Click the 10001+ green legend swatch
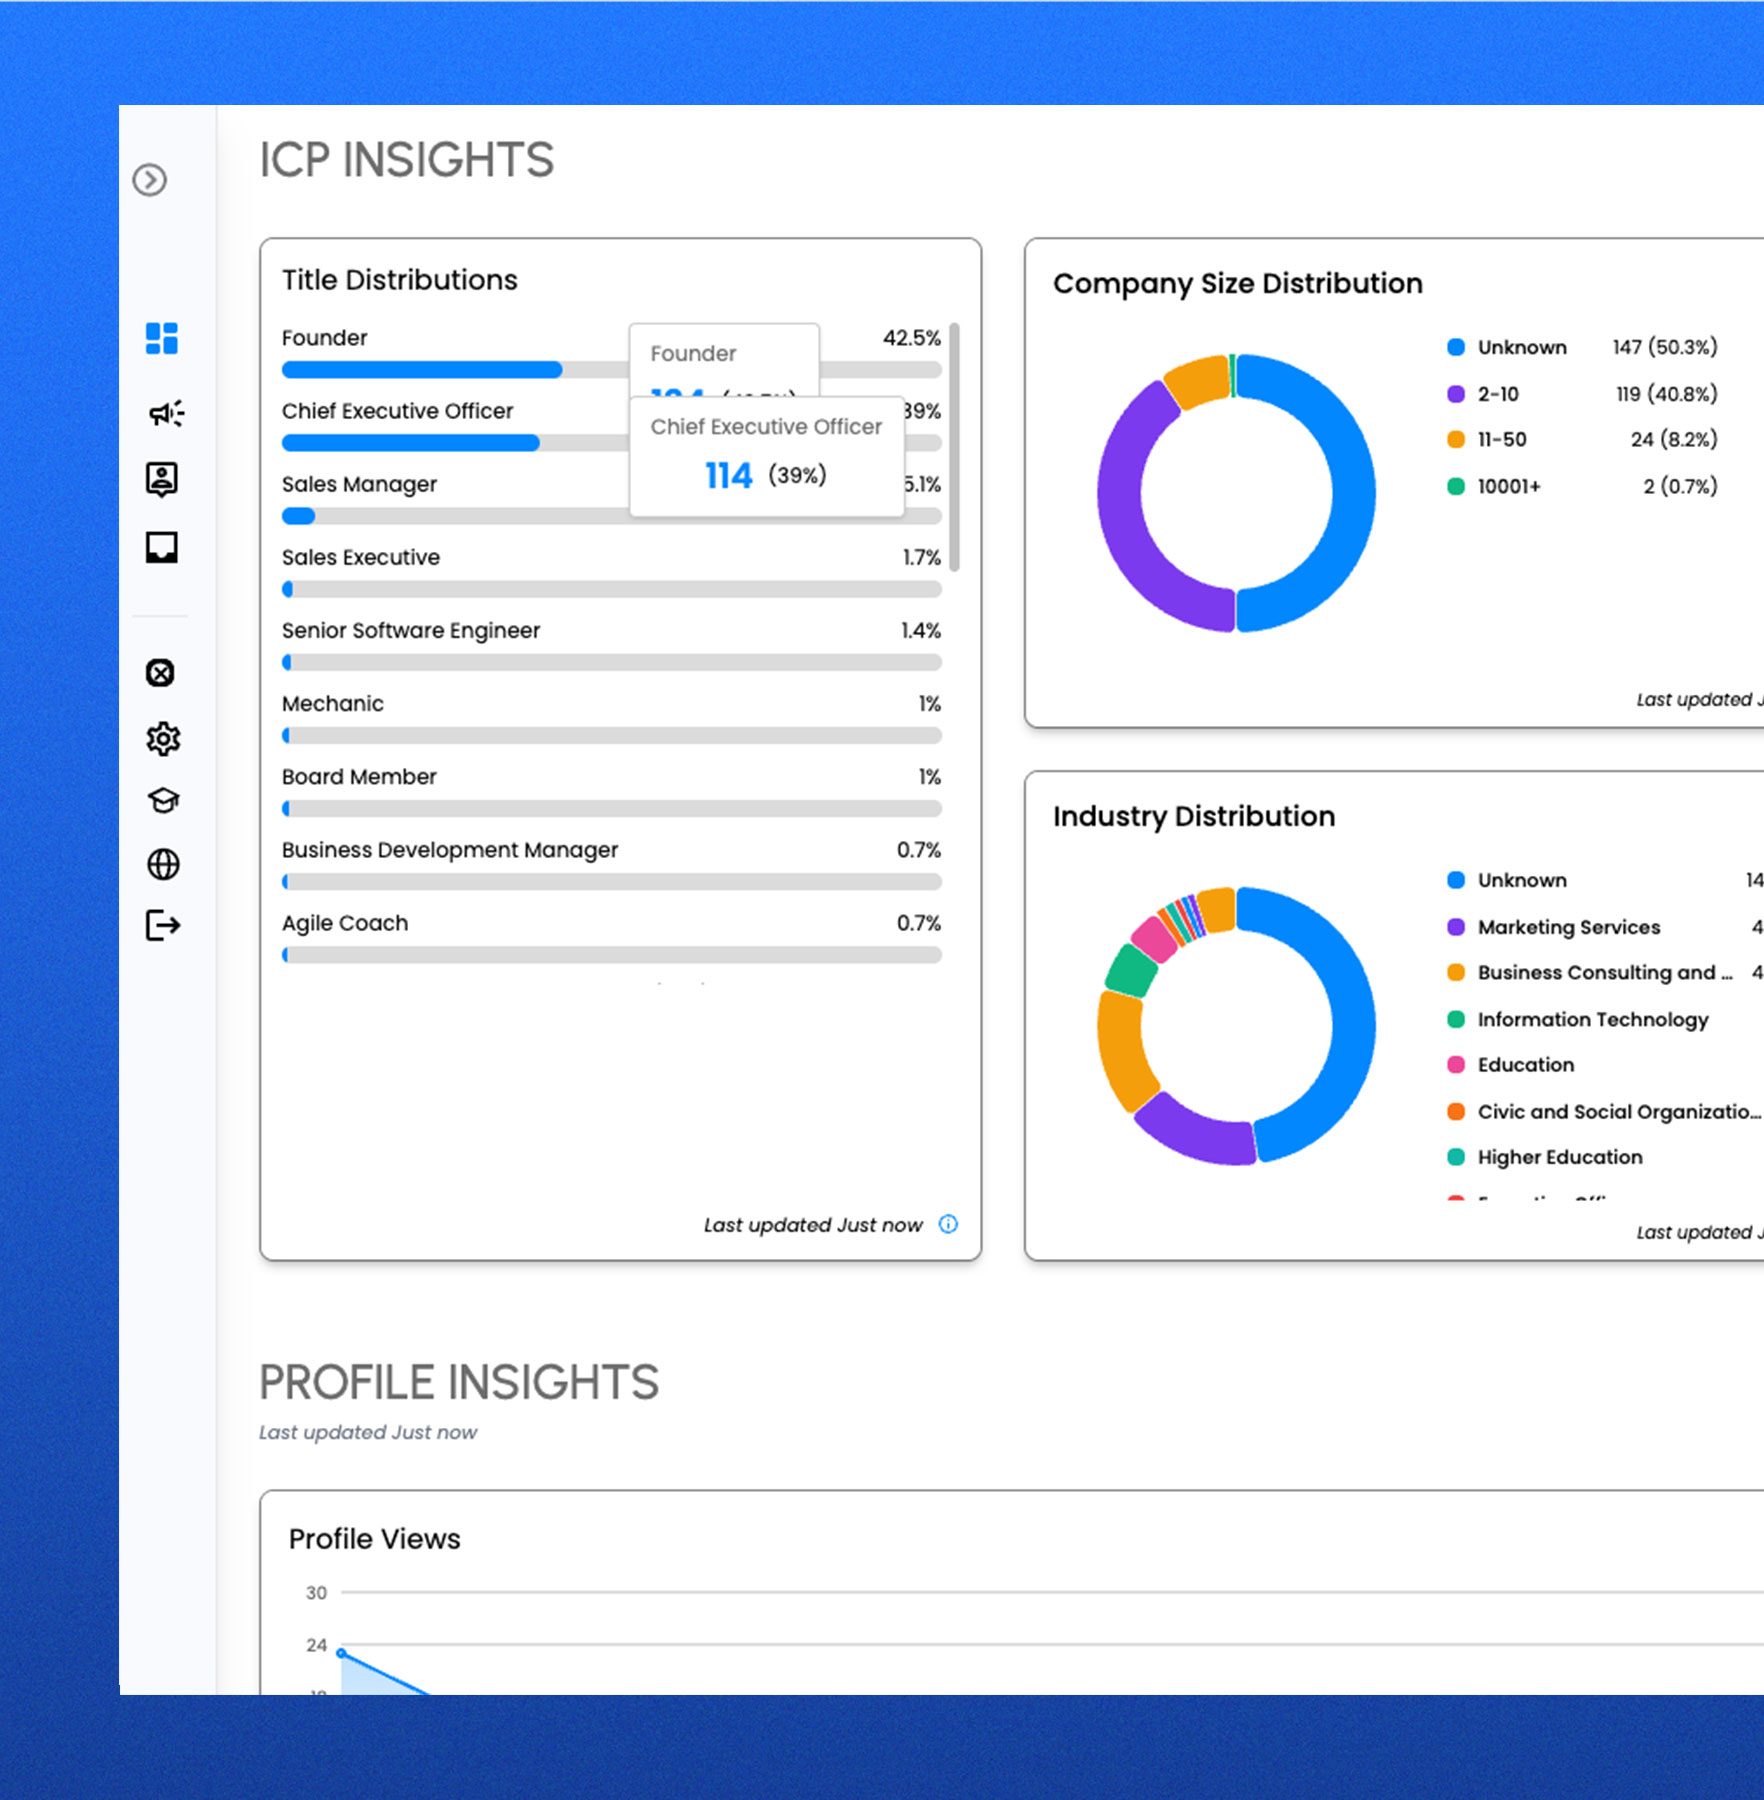Screen dimensions: 1764x1800 [x=1456, y=486]
